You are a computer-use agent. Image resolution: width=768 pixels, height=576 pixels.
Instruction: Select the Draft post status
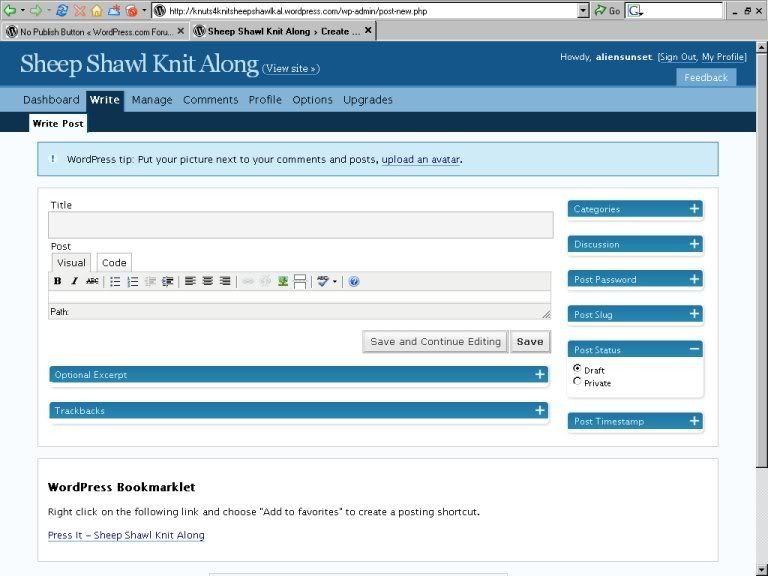point(577,368)
